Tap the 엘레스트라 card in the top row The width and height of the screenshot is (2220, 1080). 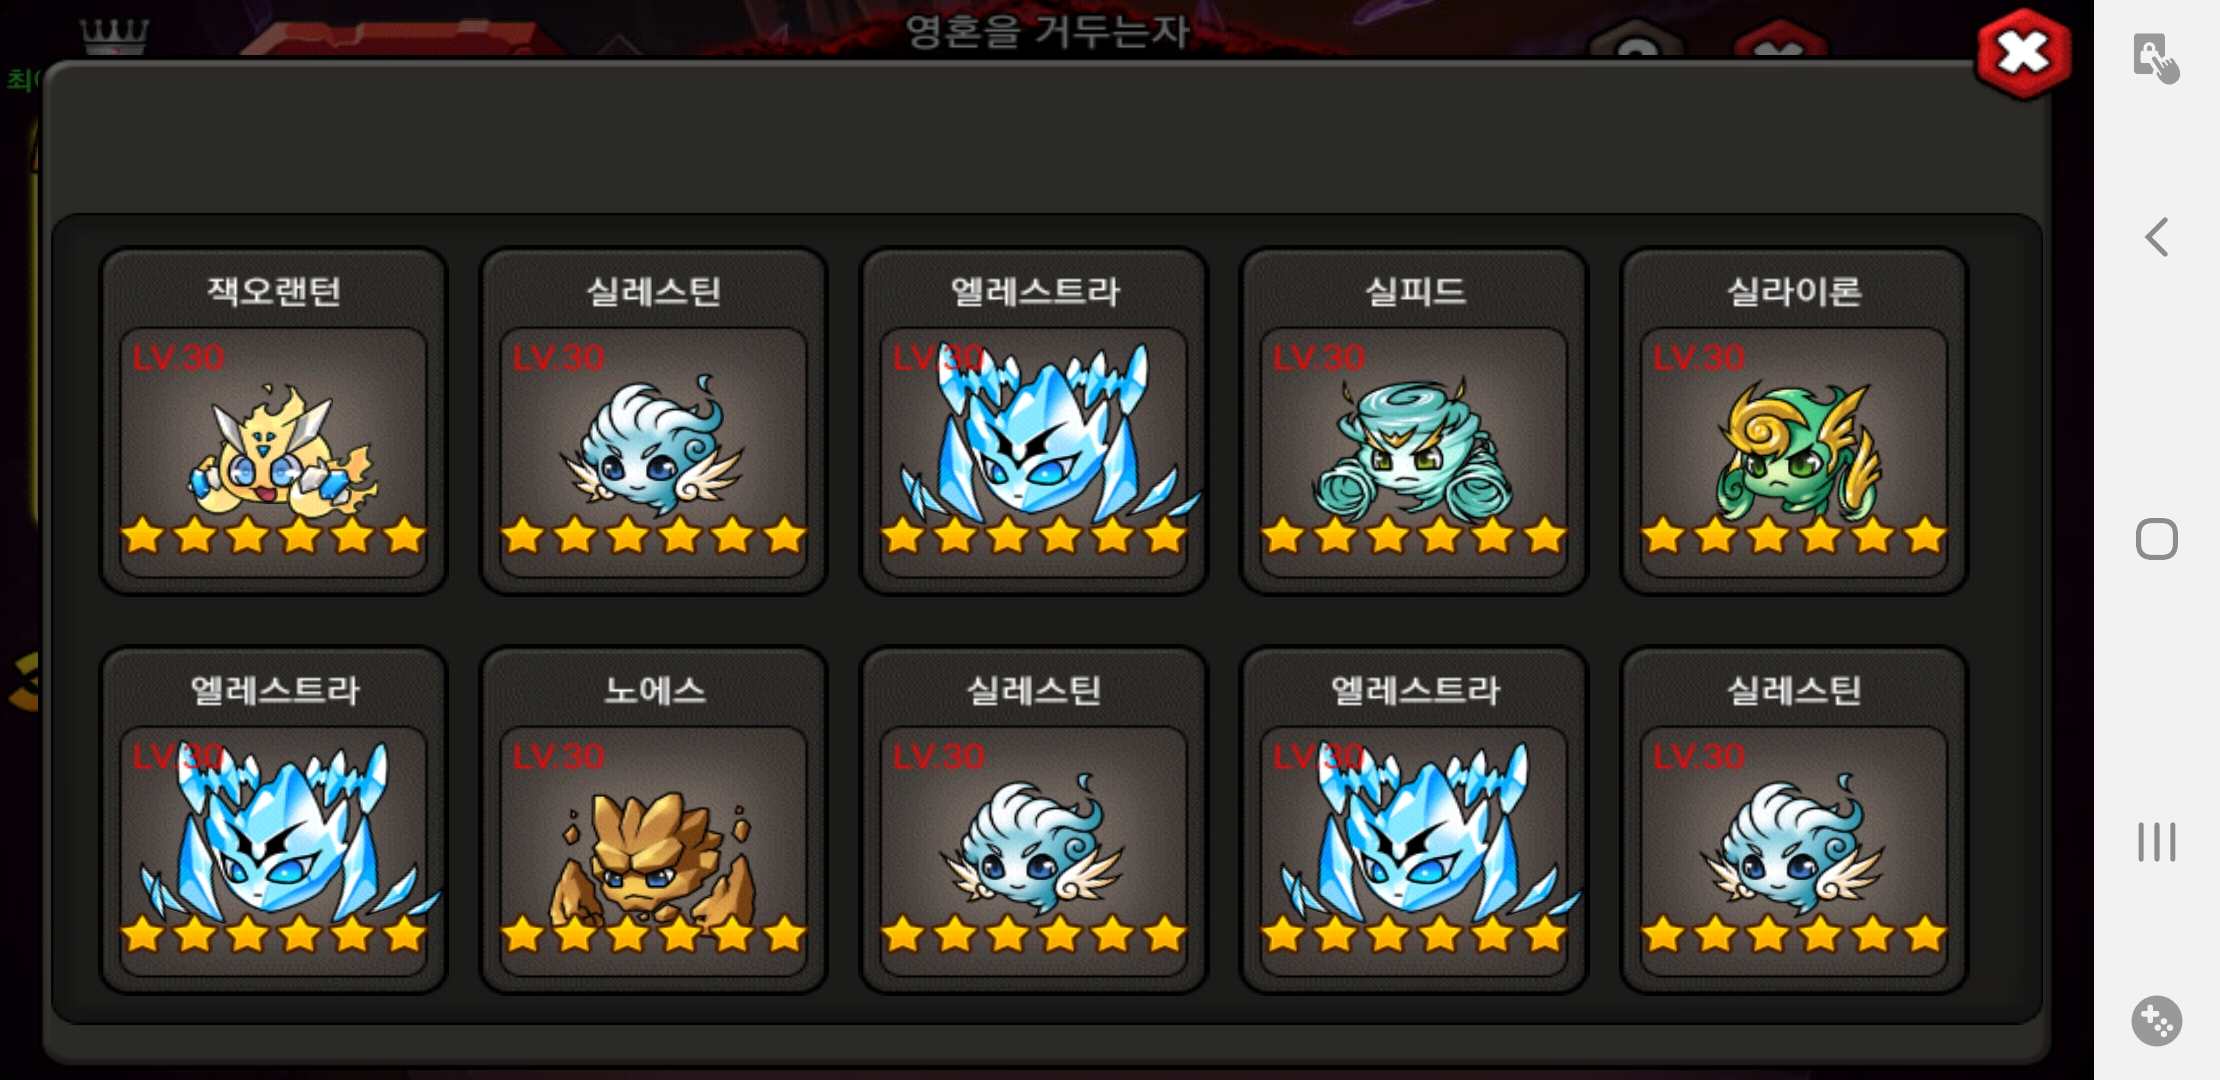[x=1033, y=421]
